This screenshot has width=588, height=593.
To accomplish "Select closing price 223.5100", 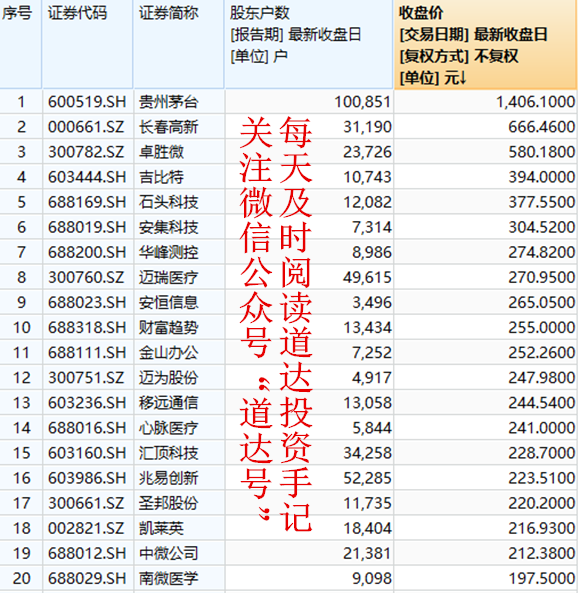I will pos(541,478).
